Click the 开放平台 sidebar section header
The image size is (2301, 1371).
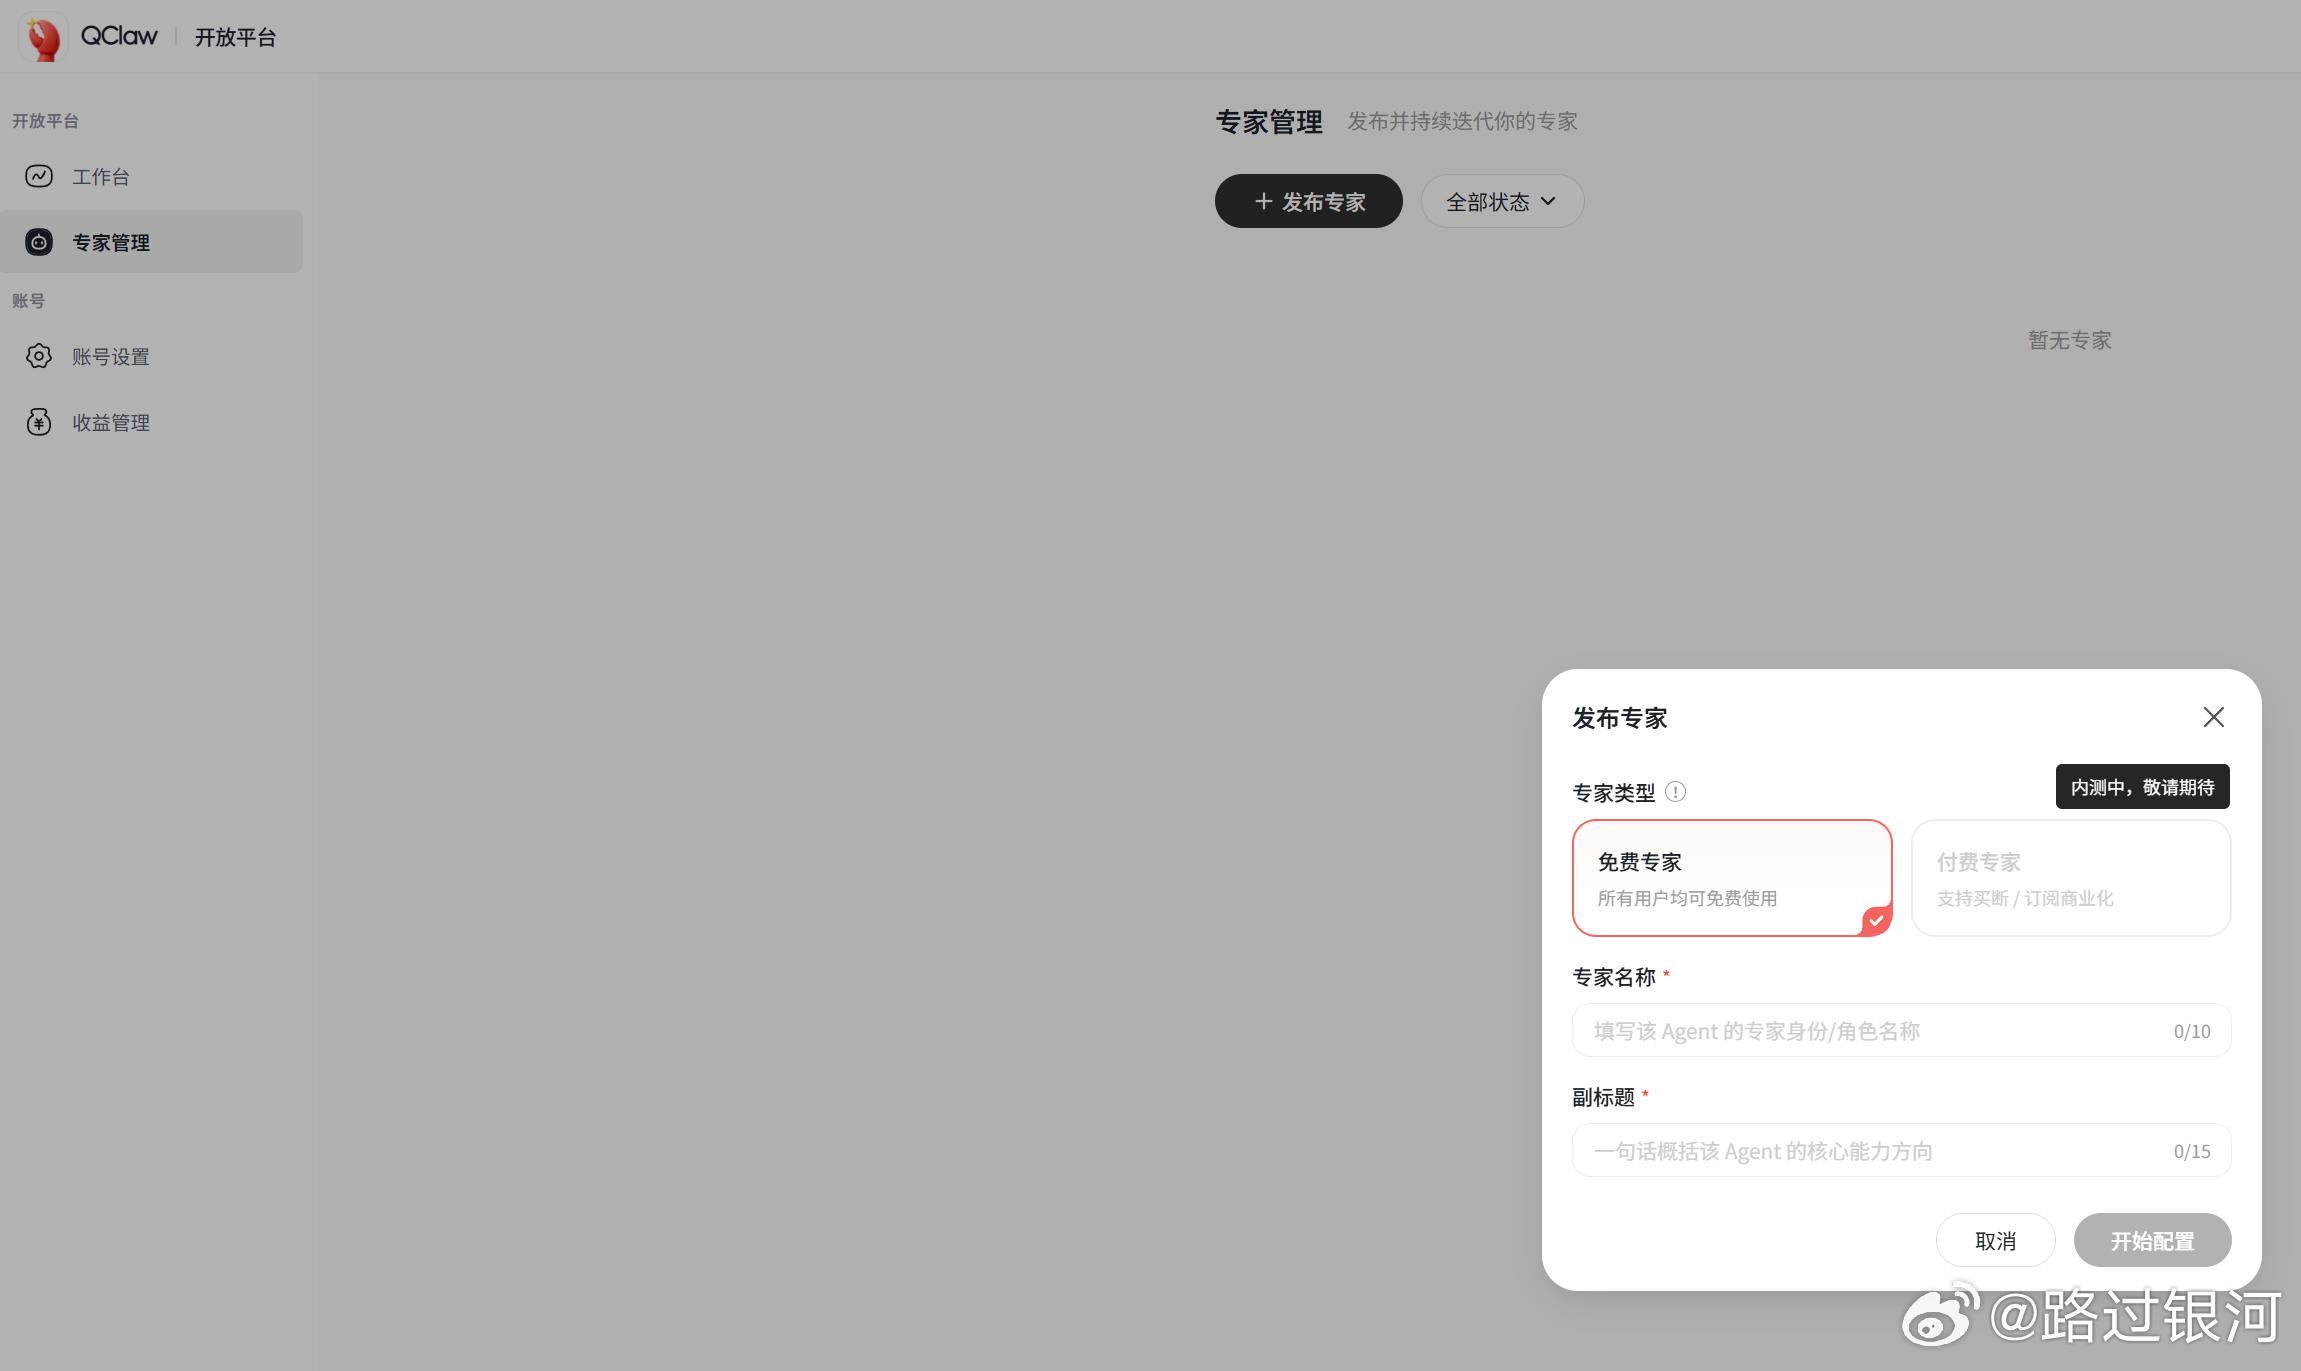point(45,120)
